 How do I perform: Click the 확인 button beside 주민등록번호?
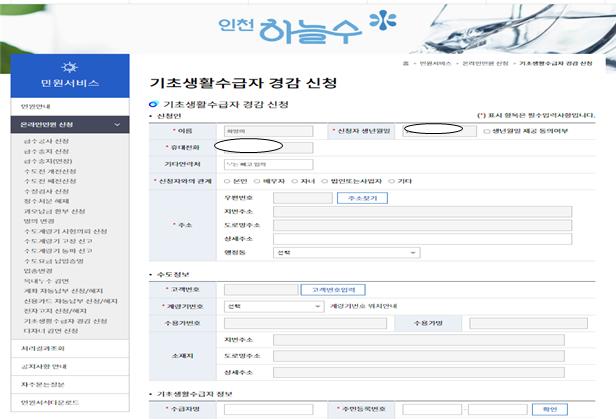click(550, 409)
